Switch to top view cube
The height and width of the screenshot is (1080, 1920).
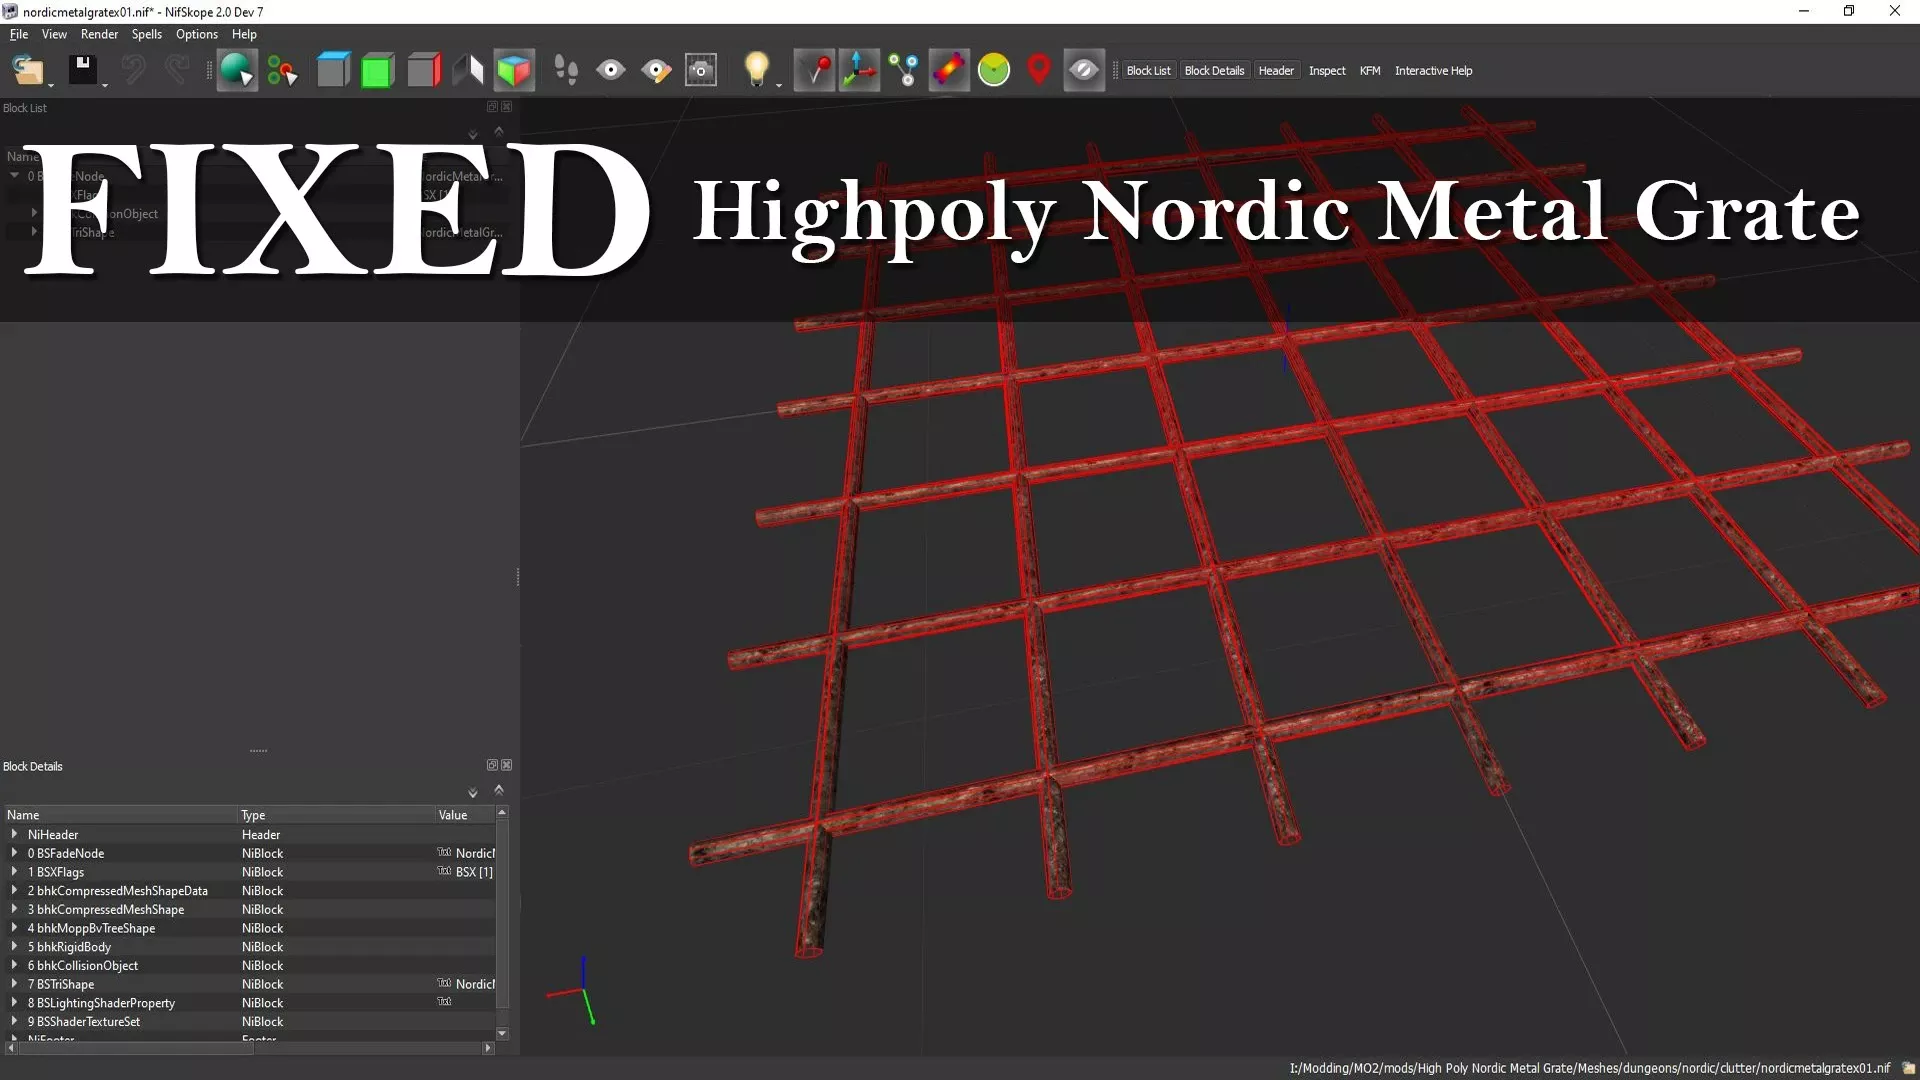coord(333,70)
